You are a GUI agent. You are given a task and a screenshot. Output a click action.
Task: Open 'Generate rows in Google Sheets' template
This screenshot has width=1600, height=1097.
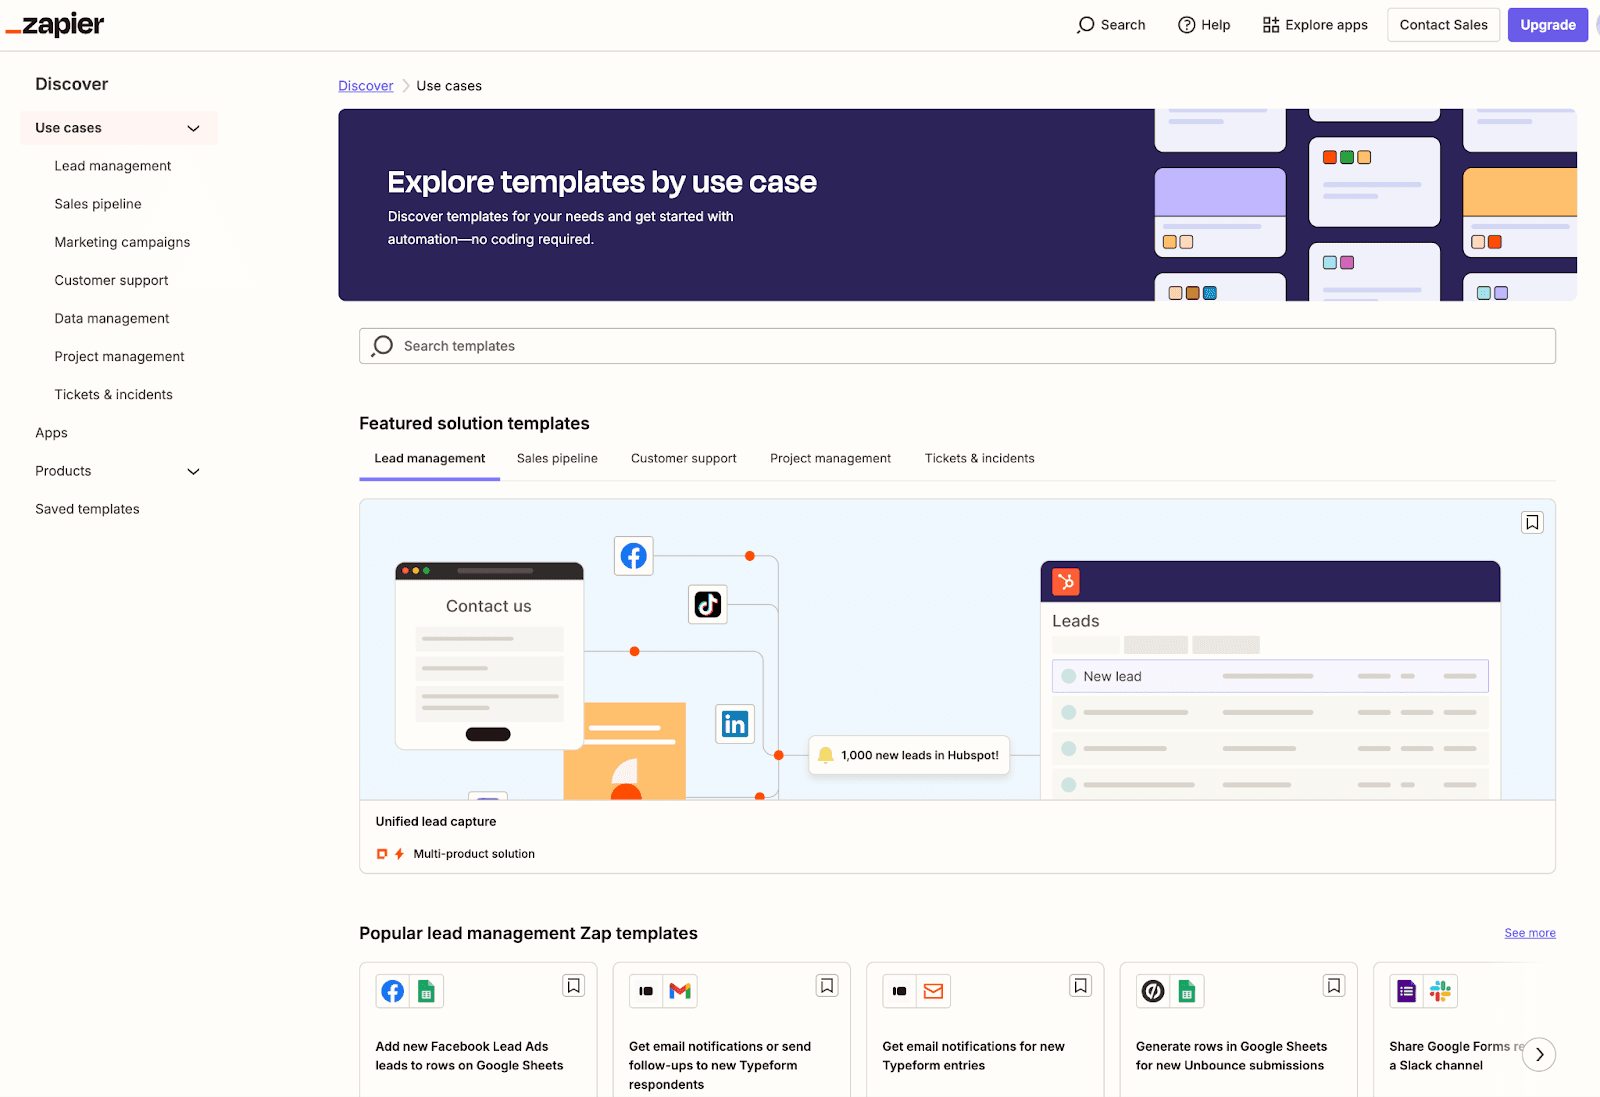pyautogui.click(x=1231, y=1056)
